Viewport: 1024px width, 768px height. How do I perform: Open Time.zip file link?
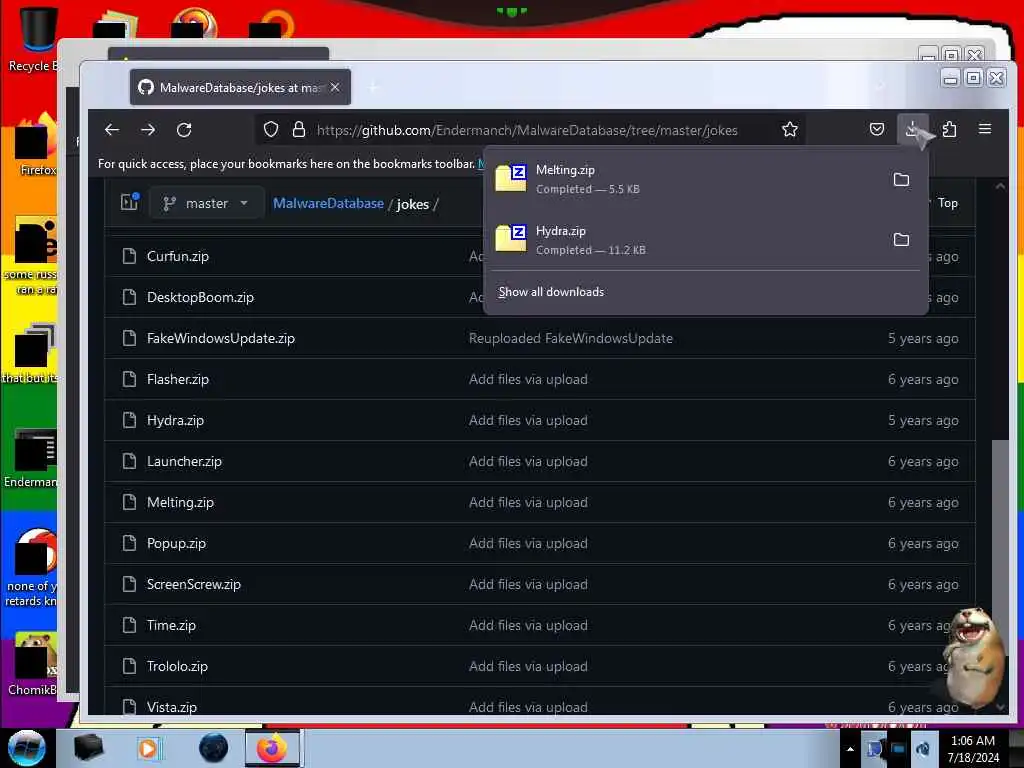tap(171, 625)
